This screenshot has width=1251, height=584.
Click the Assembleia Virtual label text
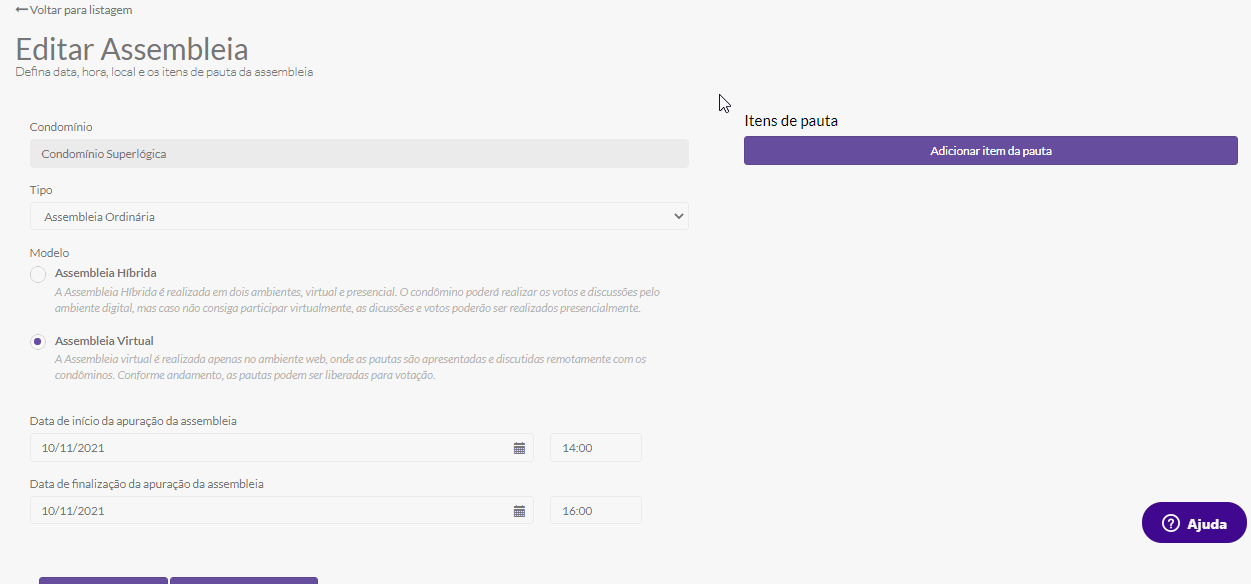(x=104, y=341)
